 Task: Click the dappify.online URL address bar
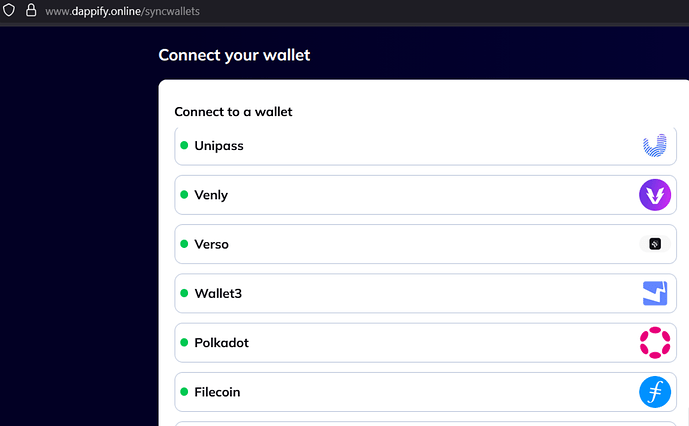(300, 10)
